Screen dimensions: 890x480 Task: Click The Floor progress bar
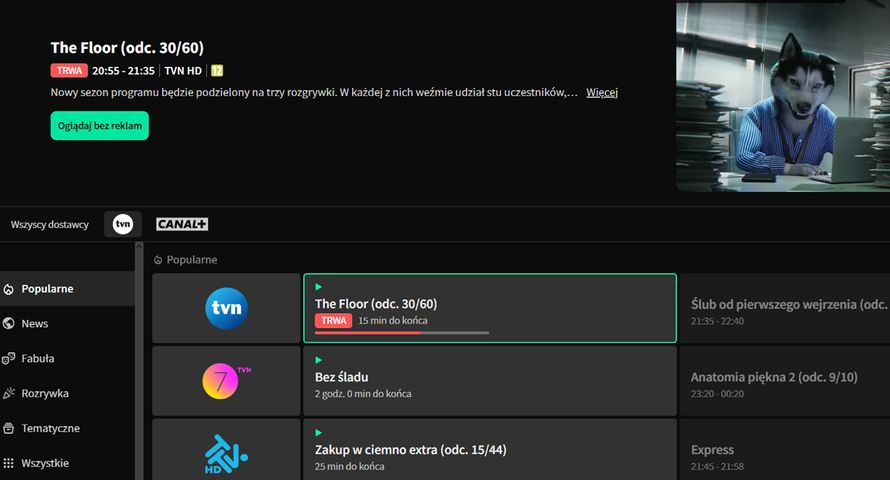pyautogui.click(x=402, y=333)
